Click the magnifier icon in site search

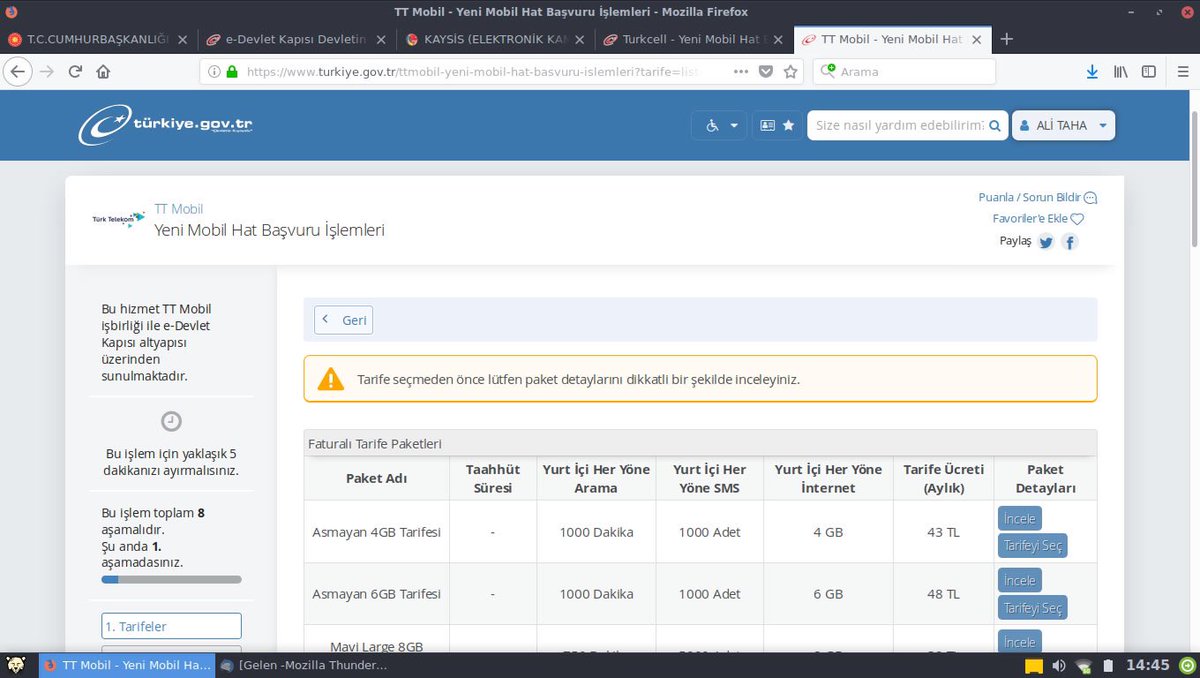[995, 126]
